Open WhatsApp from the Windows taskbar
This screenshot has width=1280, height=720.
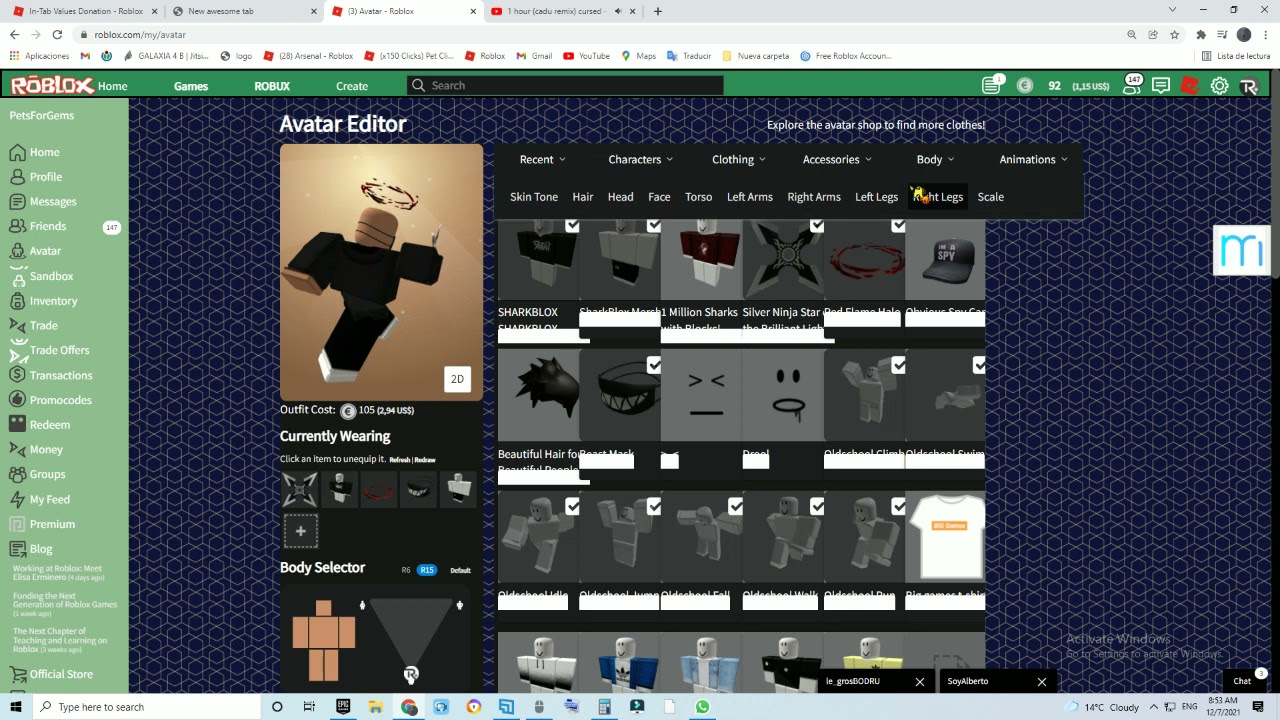coord(702,707)
